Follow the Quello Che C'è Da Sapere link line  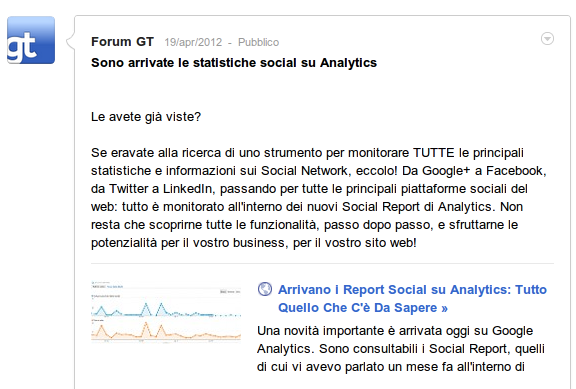tap(363, 307)
